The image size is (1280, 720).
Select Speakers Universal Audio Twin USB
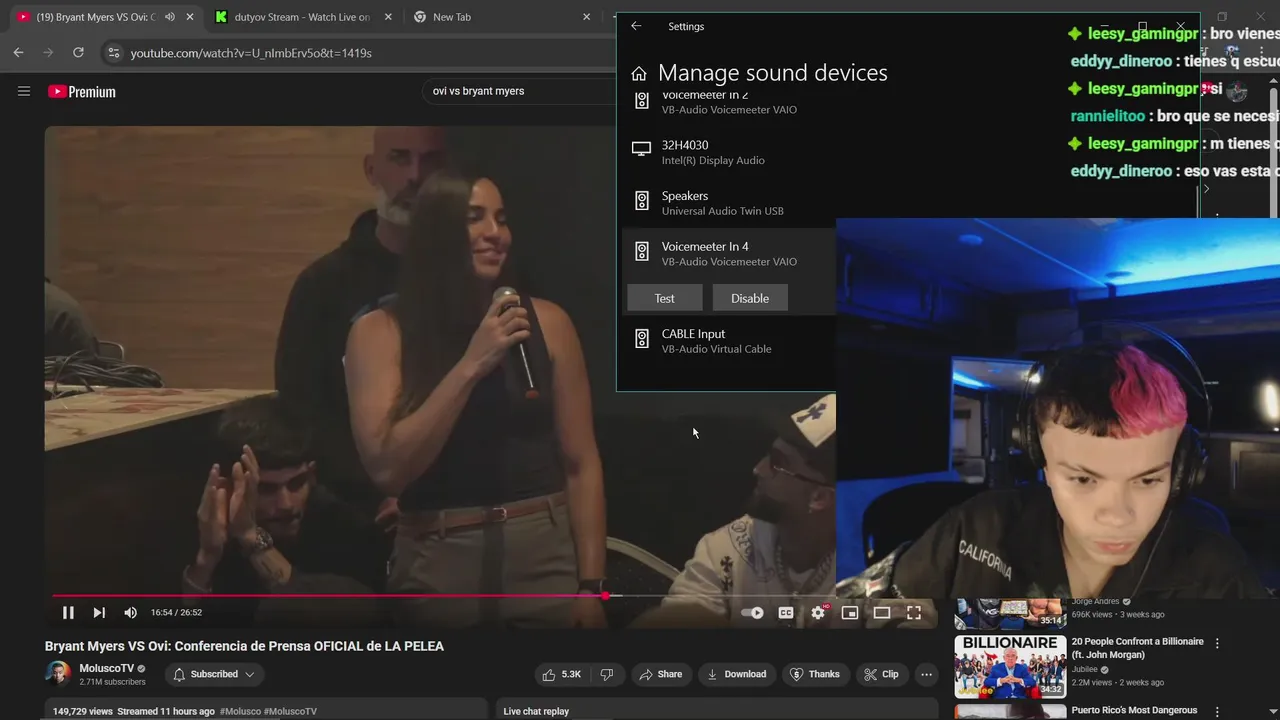point(726,203)
